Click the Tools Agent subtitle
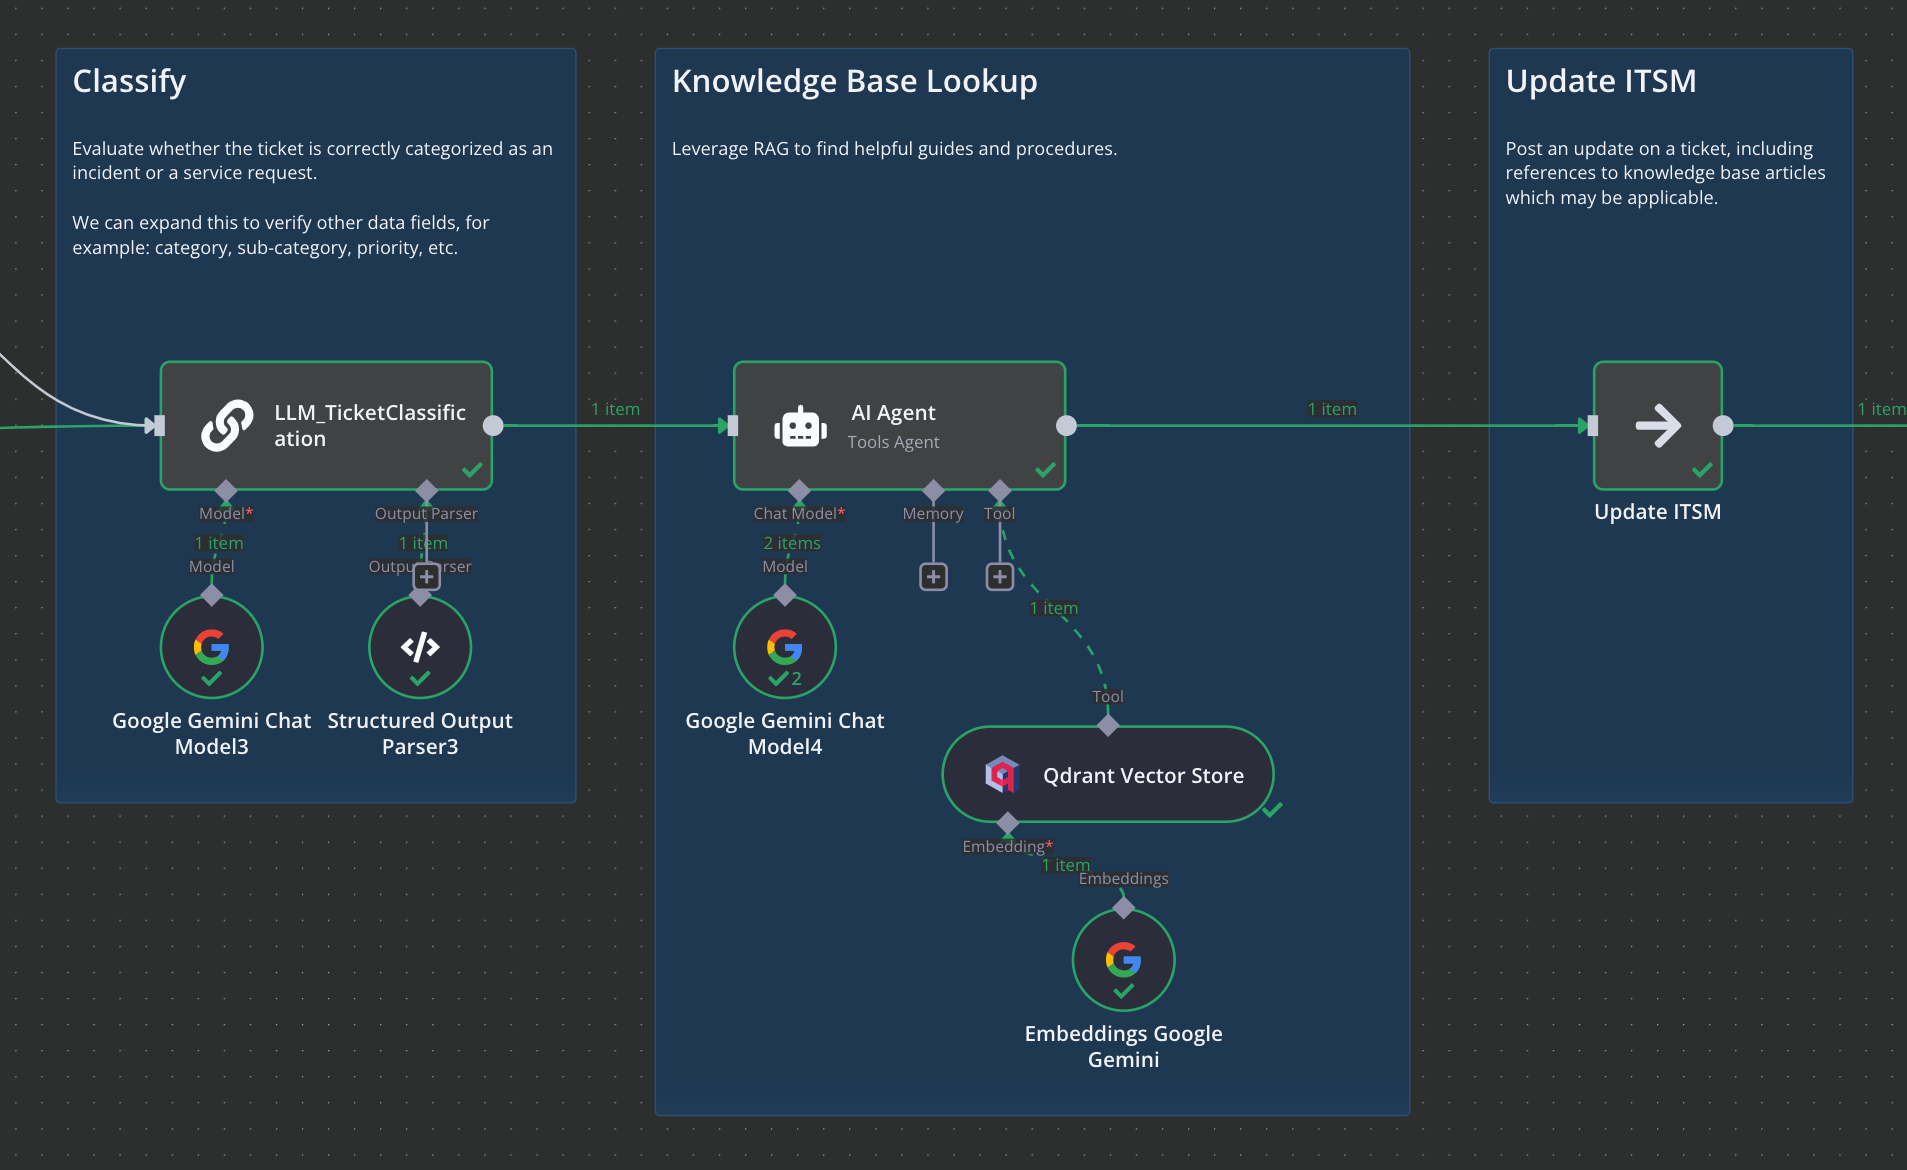This screenshot has width=1907, height=1170. click(893, 442)
